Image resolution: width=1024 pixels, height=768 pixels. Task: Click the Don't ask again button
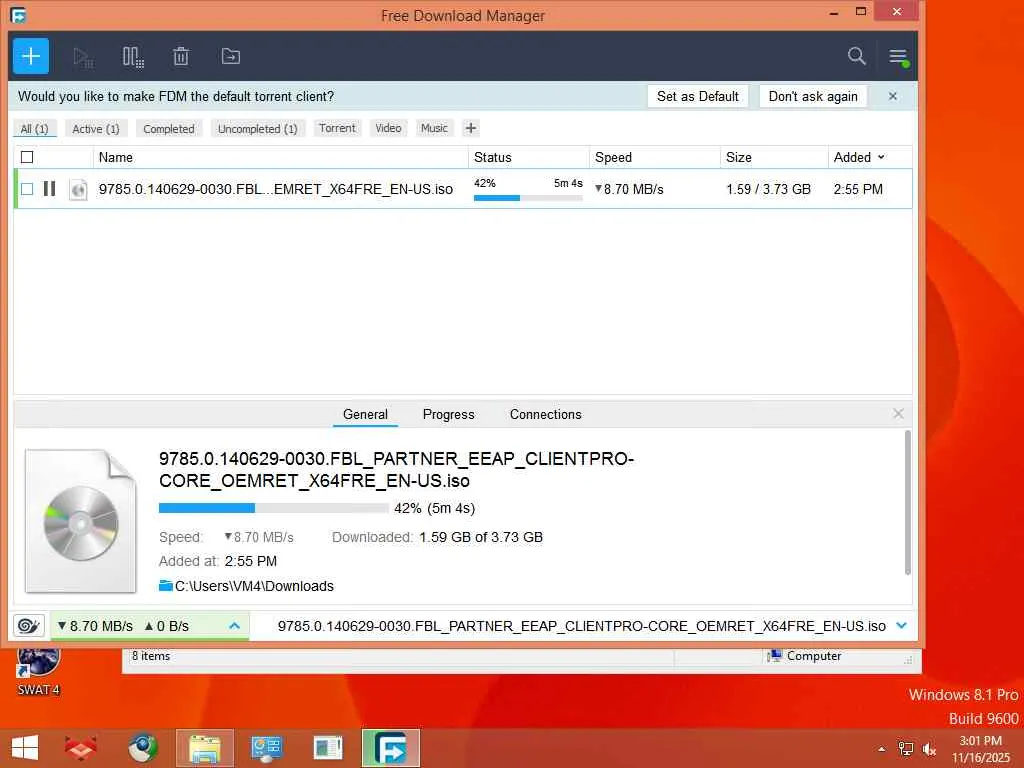click(813, 96)
